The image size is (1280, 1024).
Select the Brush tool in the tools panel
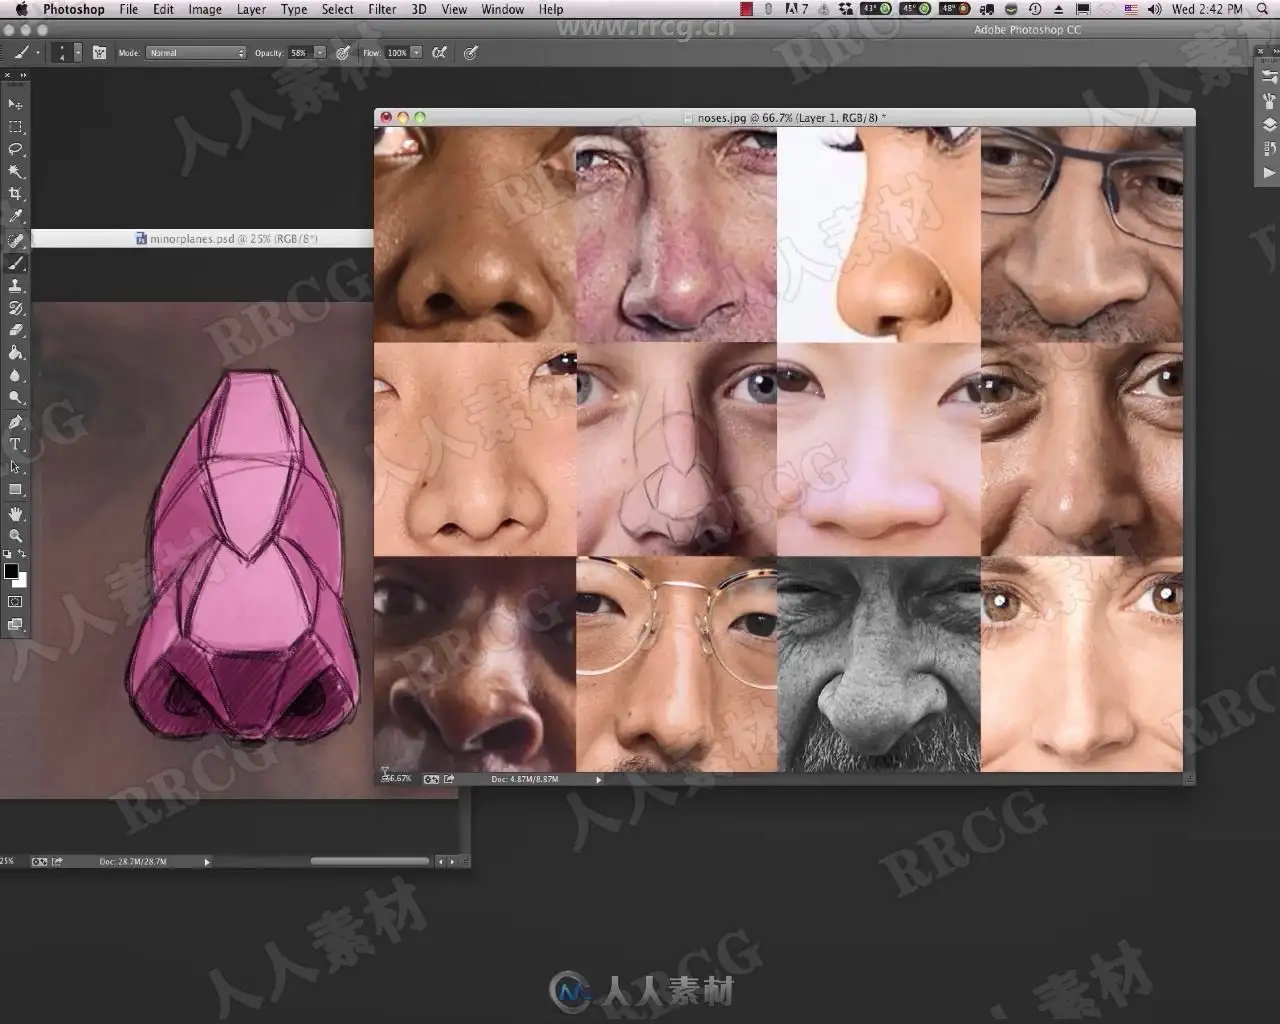tap(15, 263)
